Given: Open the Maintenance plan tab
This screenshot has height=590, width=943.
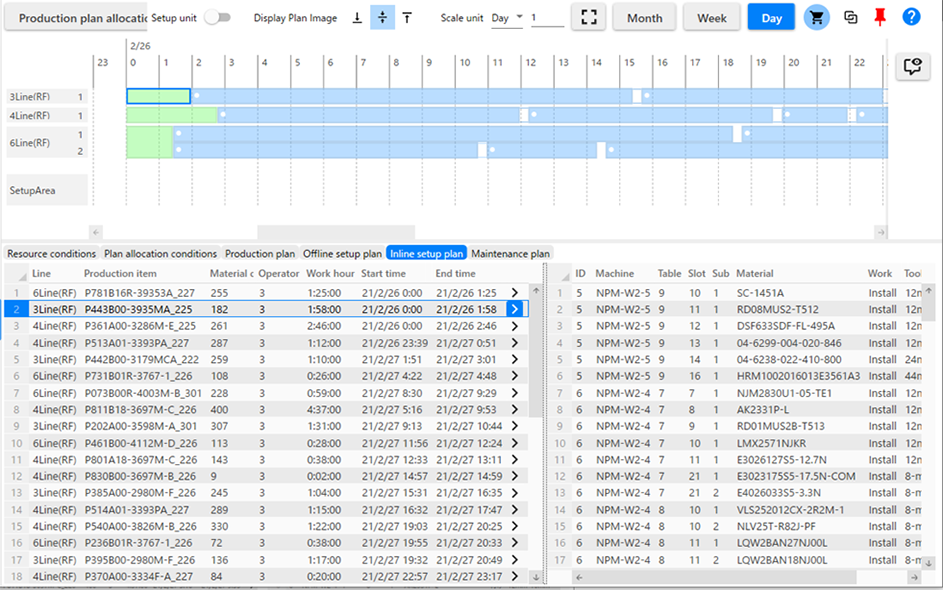Looking at the screenshot, I should [510, 254].
